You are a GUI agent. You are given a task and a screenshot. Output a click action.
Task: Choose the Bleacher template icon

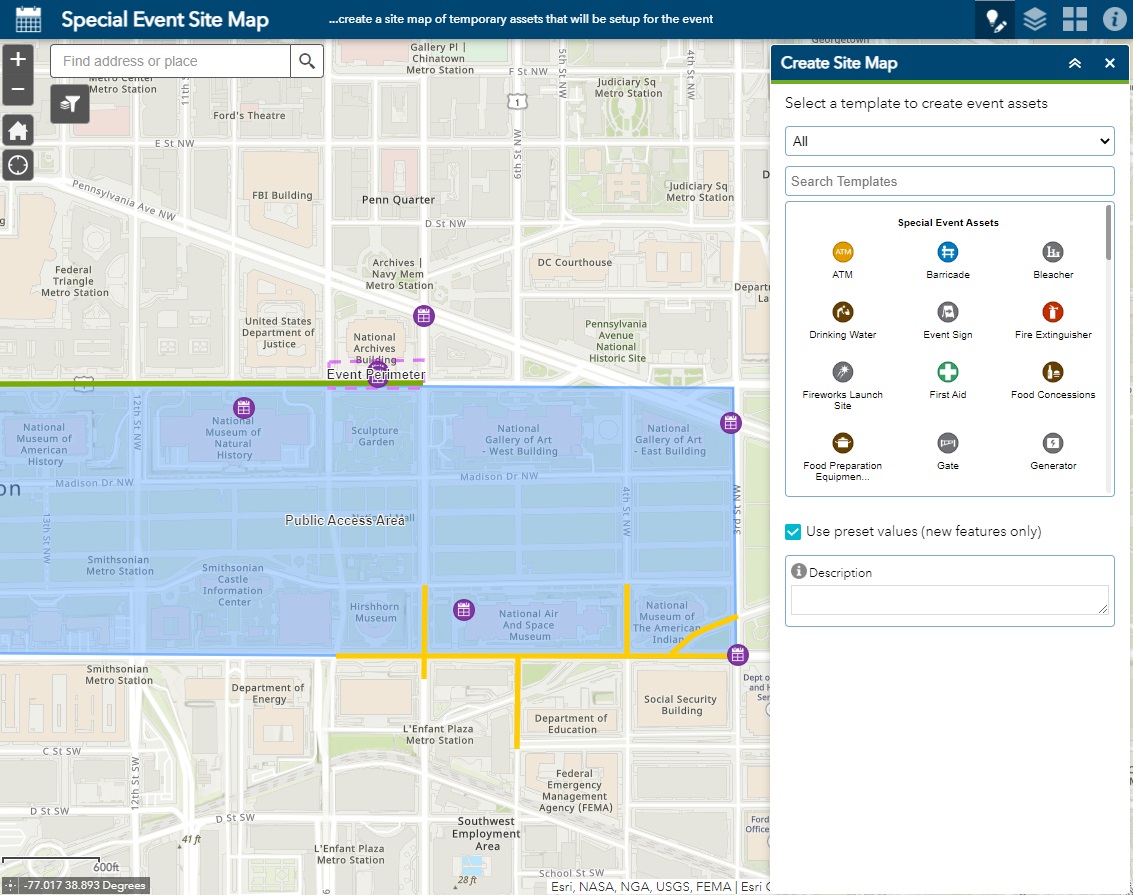(x=1052, y=252)
